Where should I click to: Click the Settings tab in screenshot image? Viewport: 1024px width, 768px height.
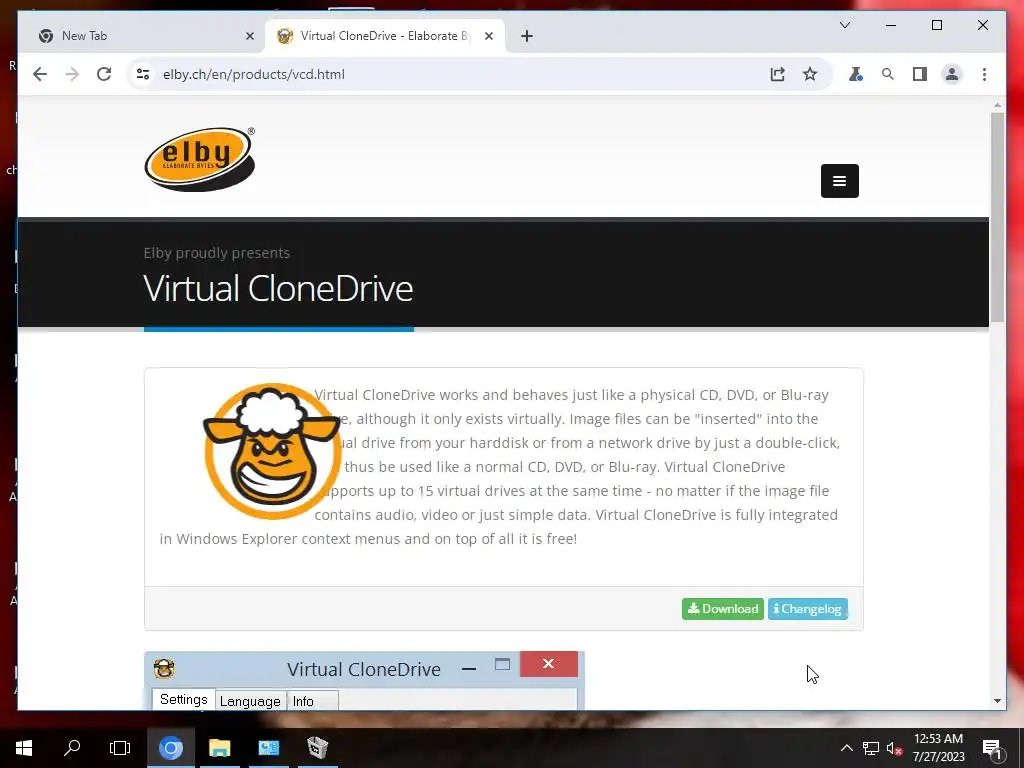[x=184, y=699]
